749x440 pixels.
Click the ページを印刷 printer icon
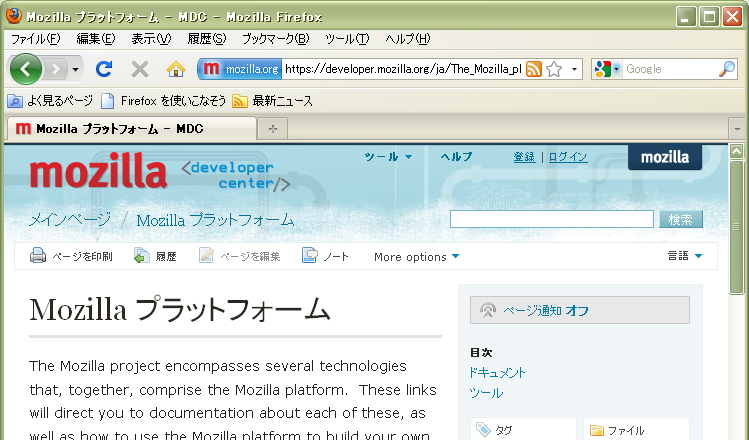(38, 256)
